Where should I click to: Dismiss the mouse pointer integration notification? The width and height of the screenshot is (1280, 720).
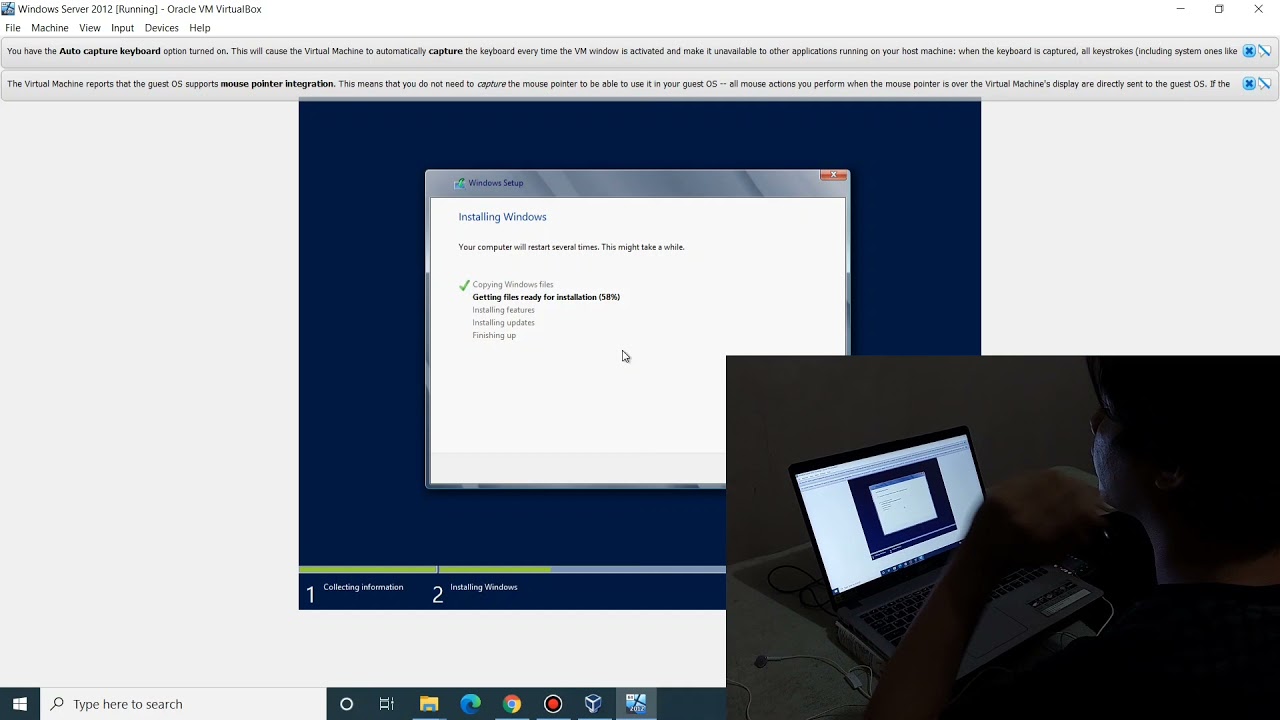[x=1249, y=84]
